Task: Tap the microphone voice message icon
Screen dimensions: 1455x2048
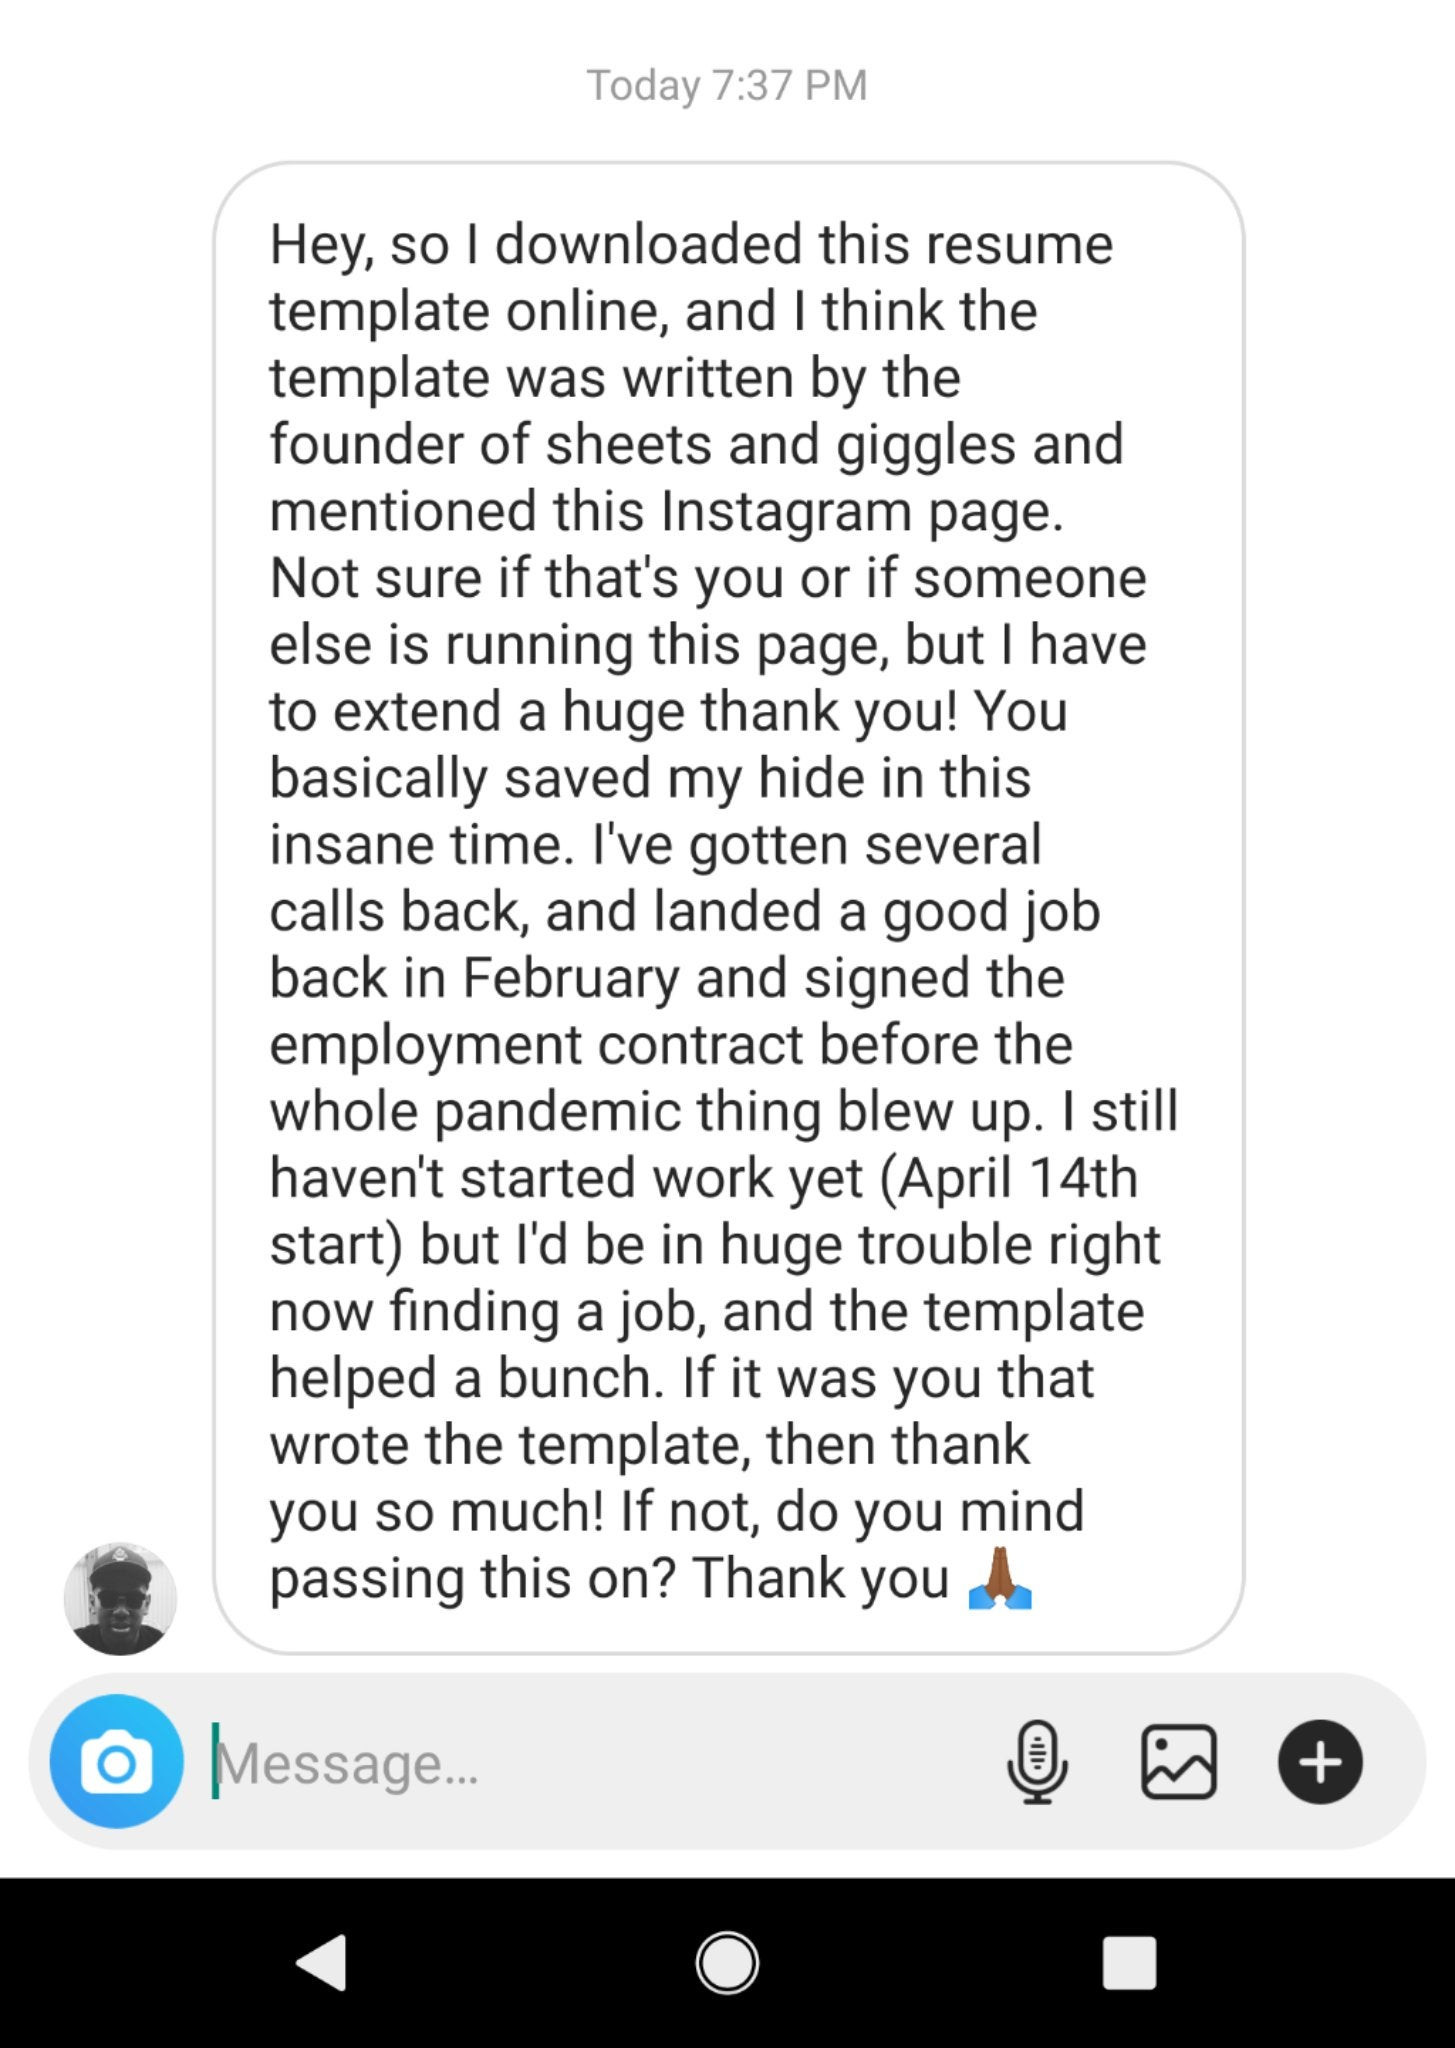Action: (1037, 1762)
